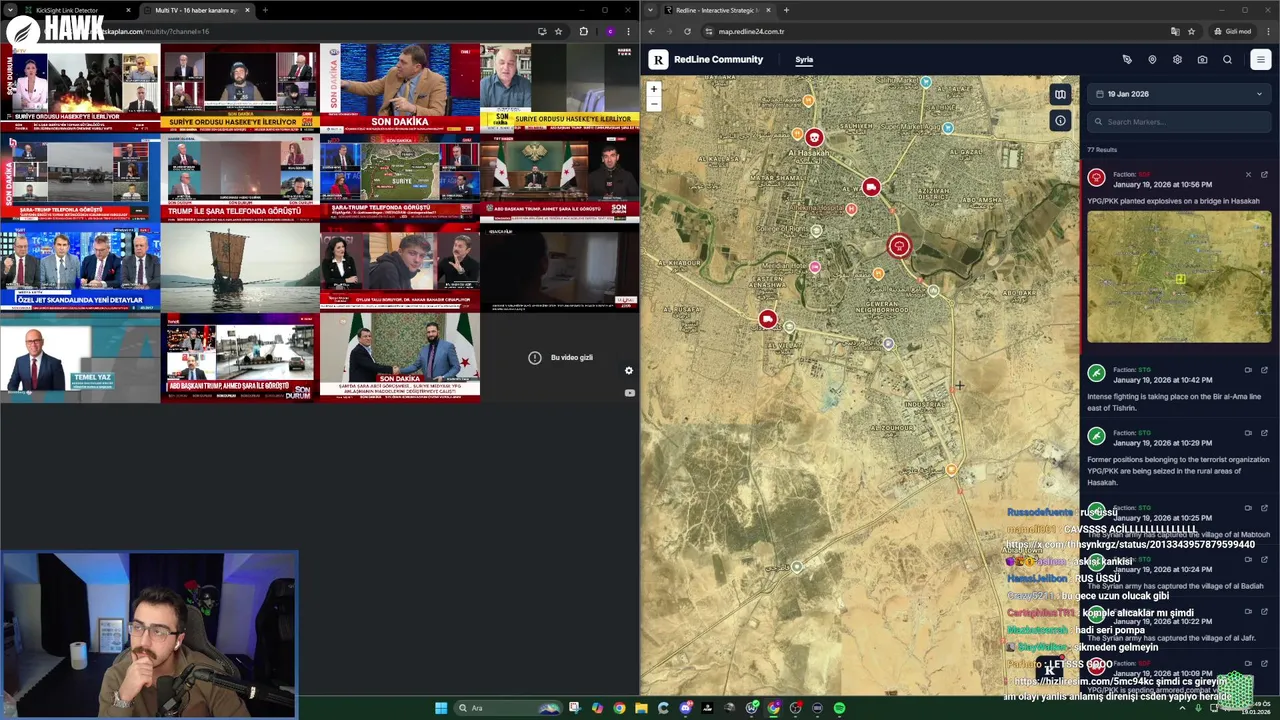Open external link on 10:42 PM event
This screenshot has width=1280, height=720.
1264,370
